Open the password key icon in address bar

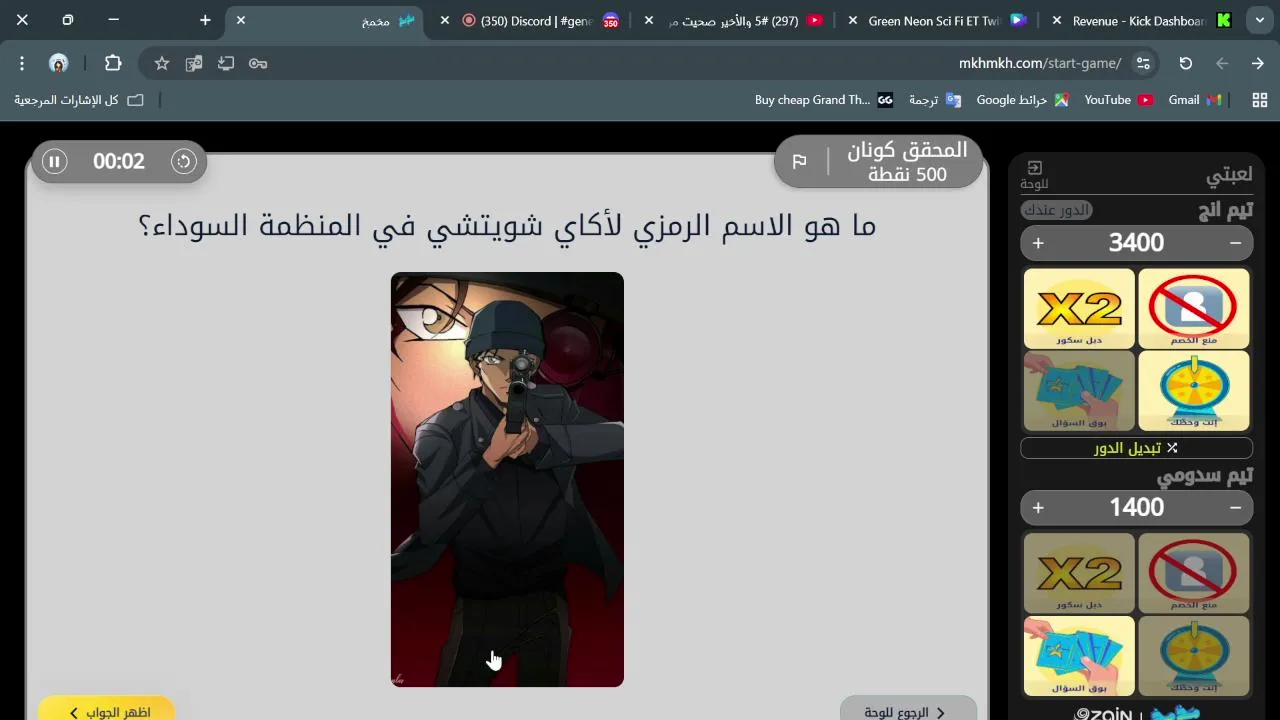258,63
